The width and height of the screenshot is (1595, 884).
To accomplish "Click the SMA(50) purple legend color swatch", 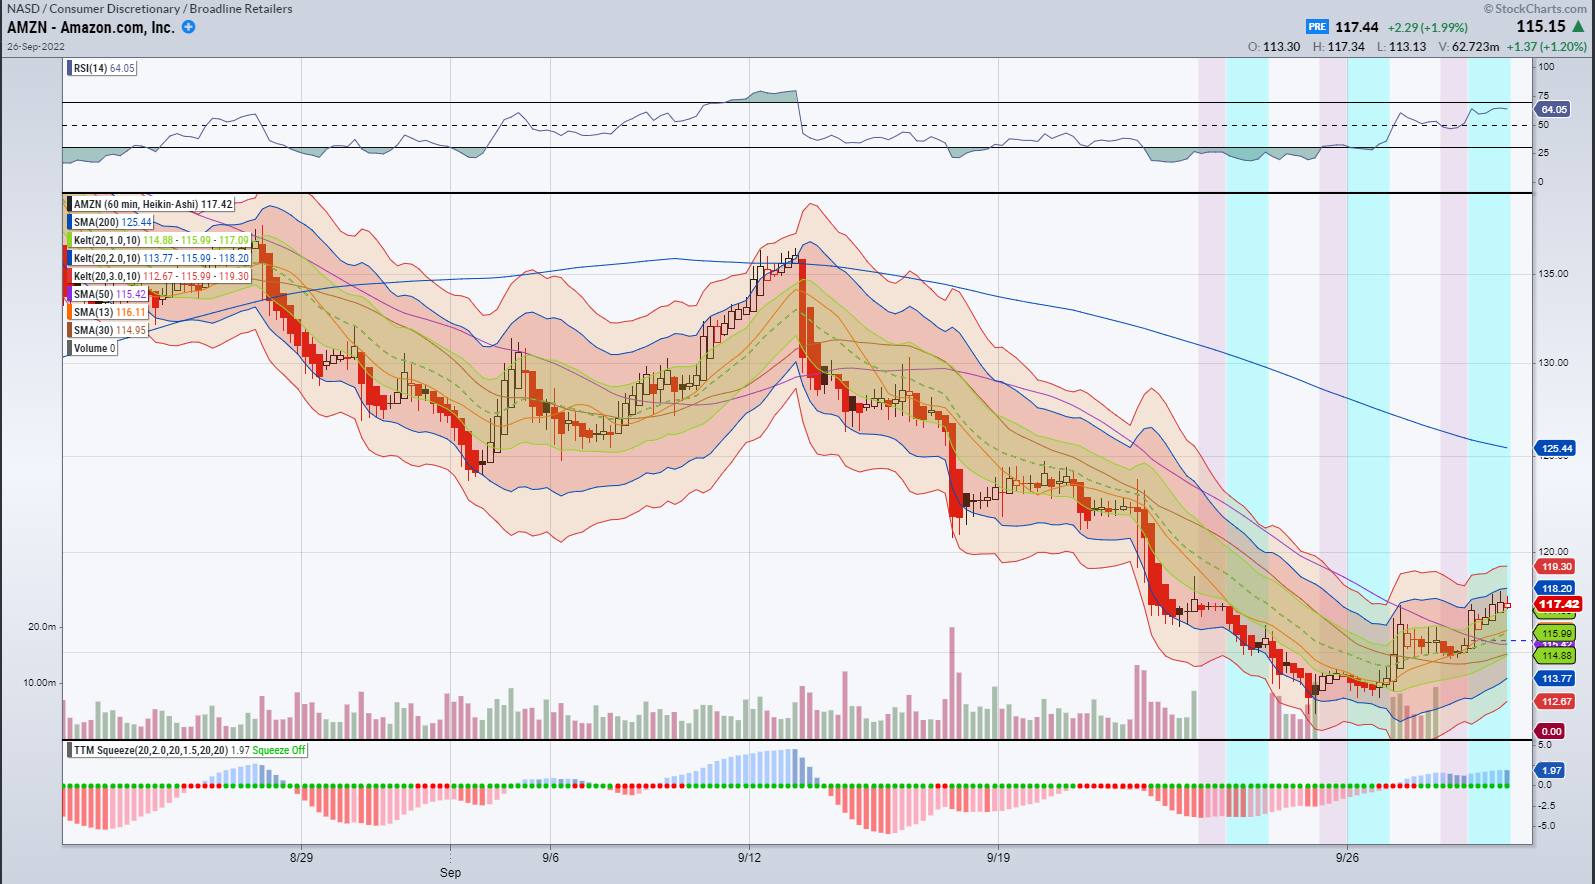I will pyautogui.click(x=69, y=294).
